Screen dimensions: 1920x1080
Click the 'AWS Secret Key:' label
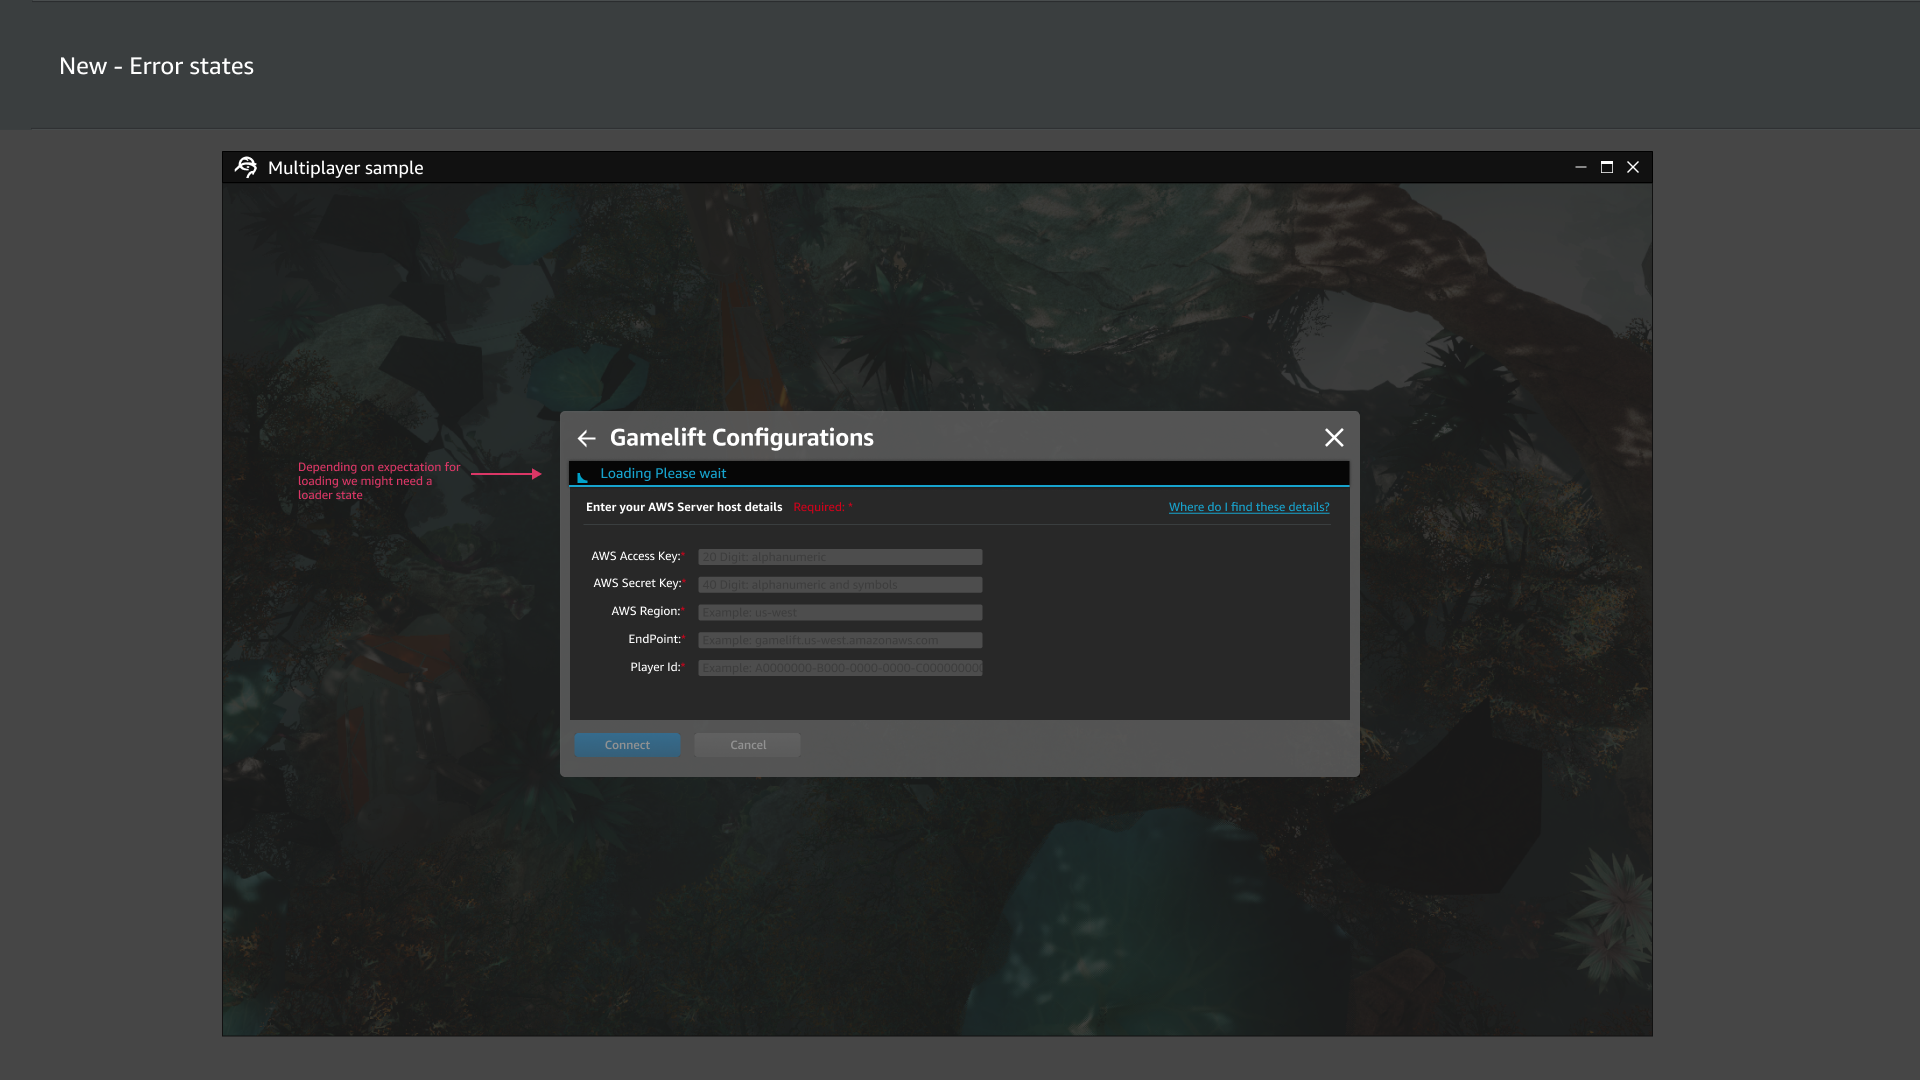[637, 583]
